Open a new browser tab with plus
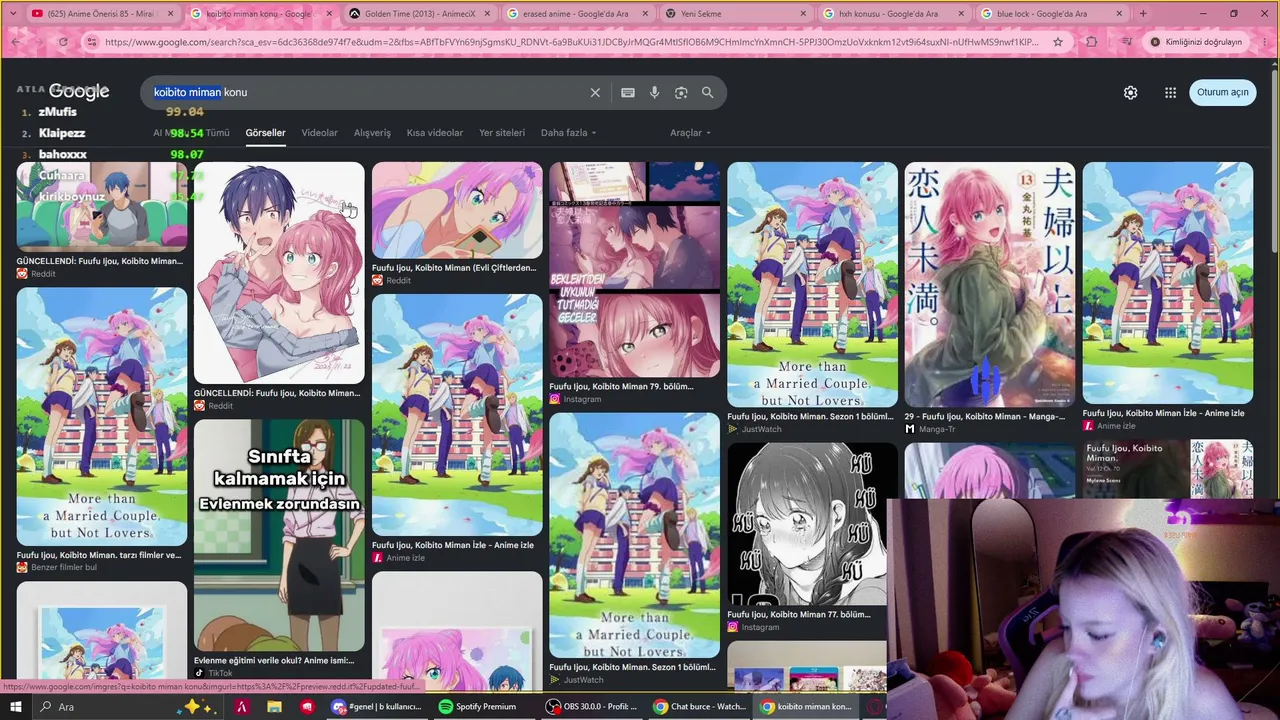Image resolution: width=1280 pixels, height=720 pixels. (x=1143, y=14)
